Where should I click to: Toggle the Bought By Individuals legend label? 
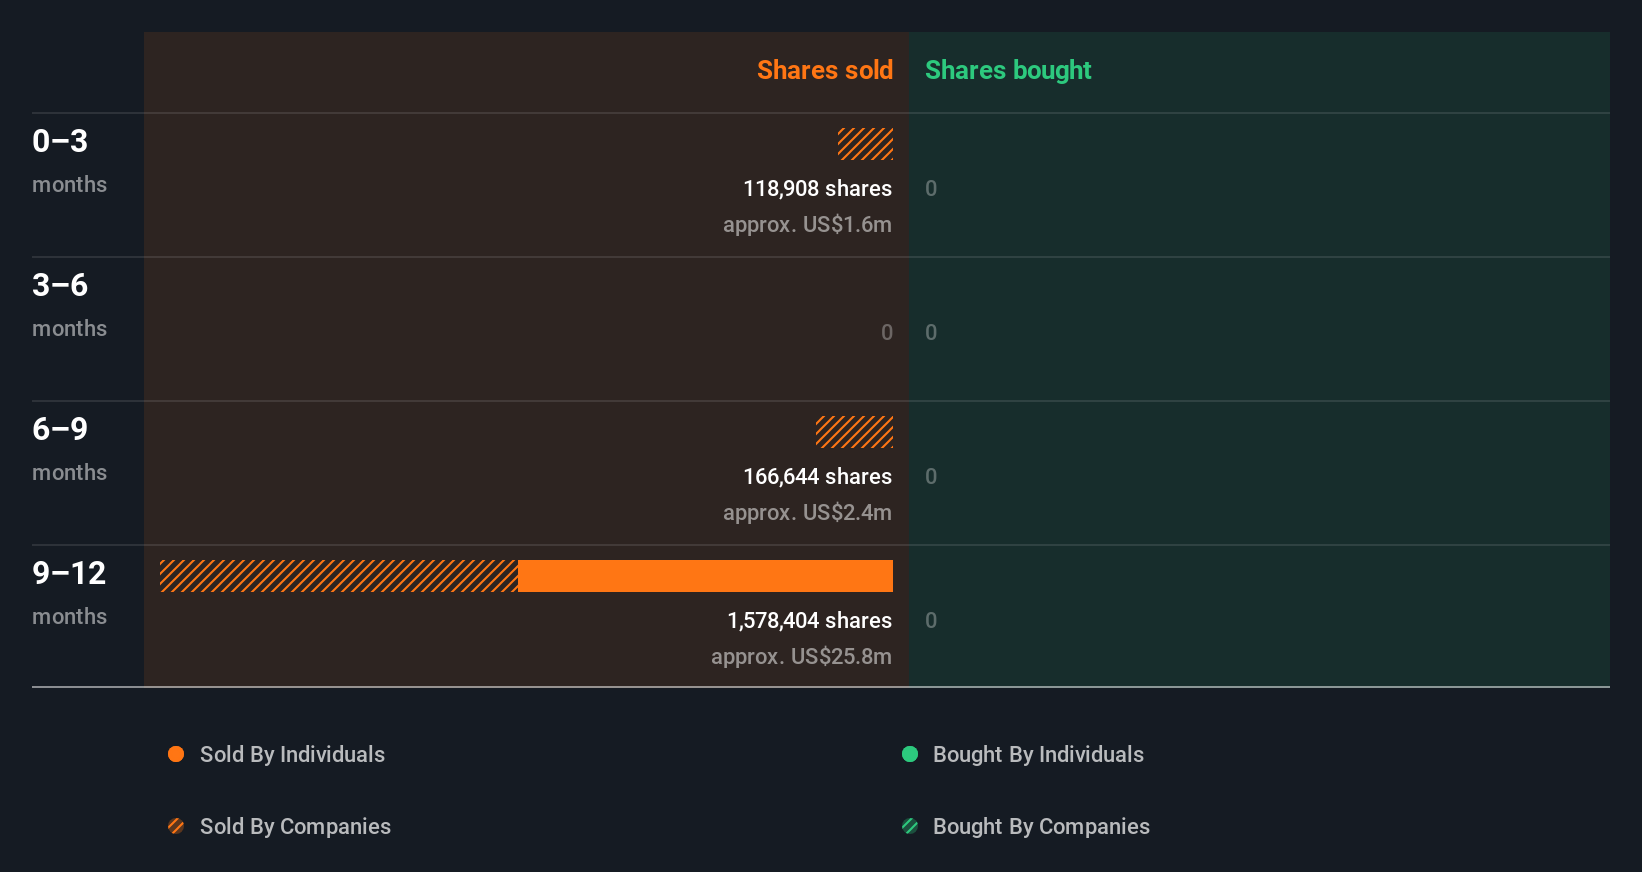pyautogui.click(x=1038, y=754)
